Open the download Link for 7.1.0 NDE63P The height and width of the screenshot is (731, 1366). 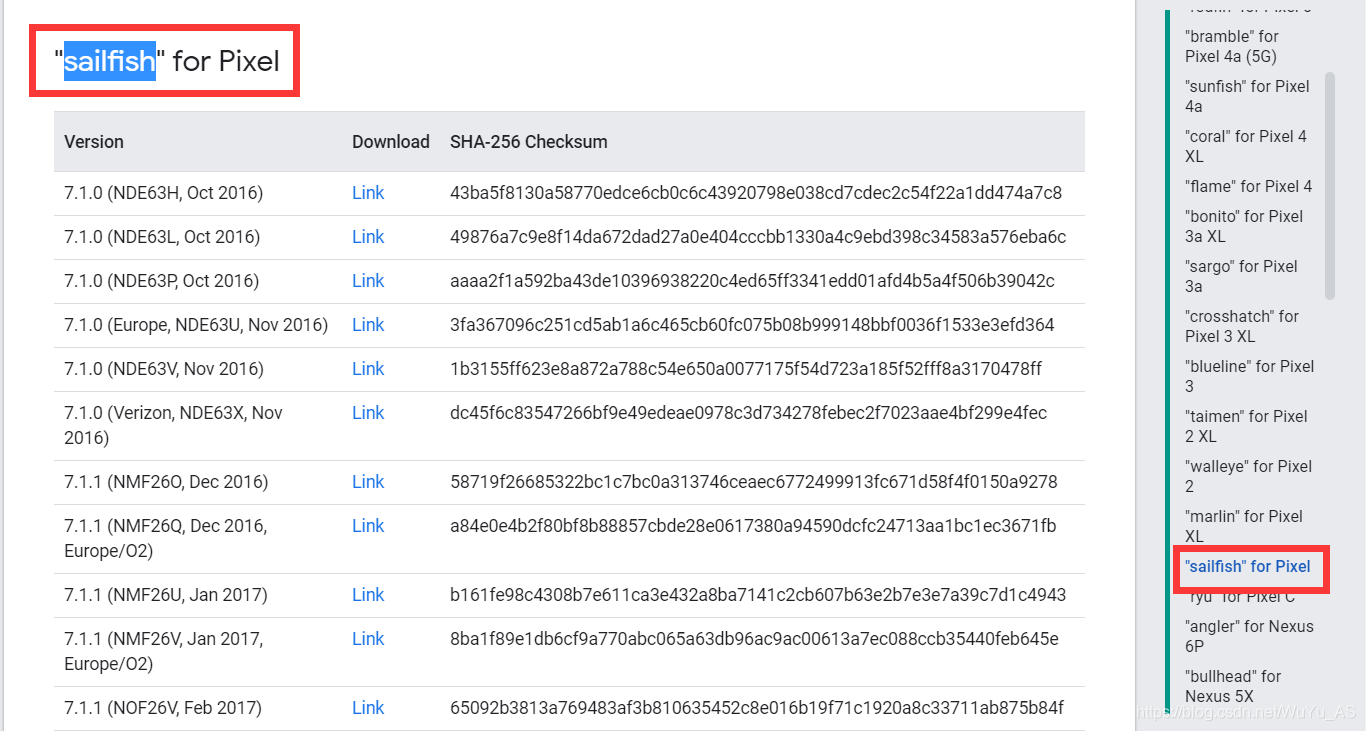click(x=368, y=281)
